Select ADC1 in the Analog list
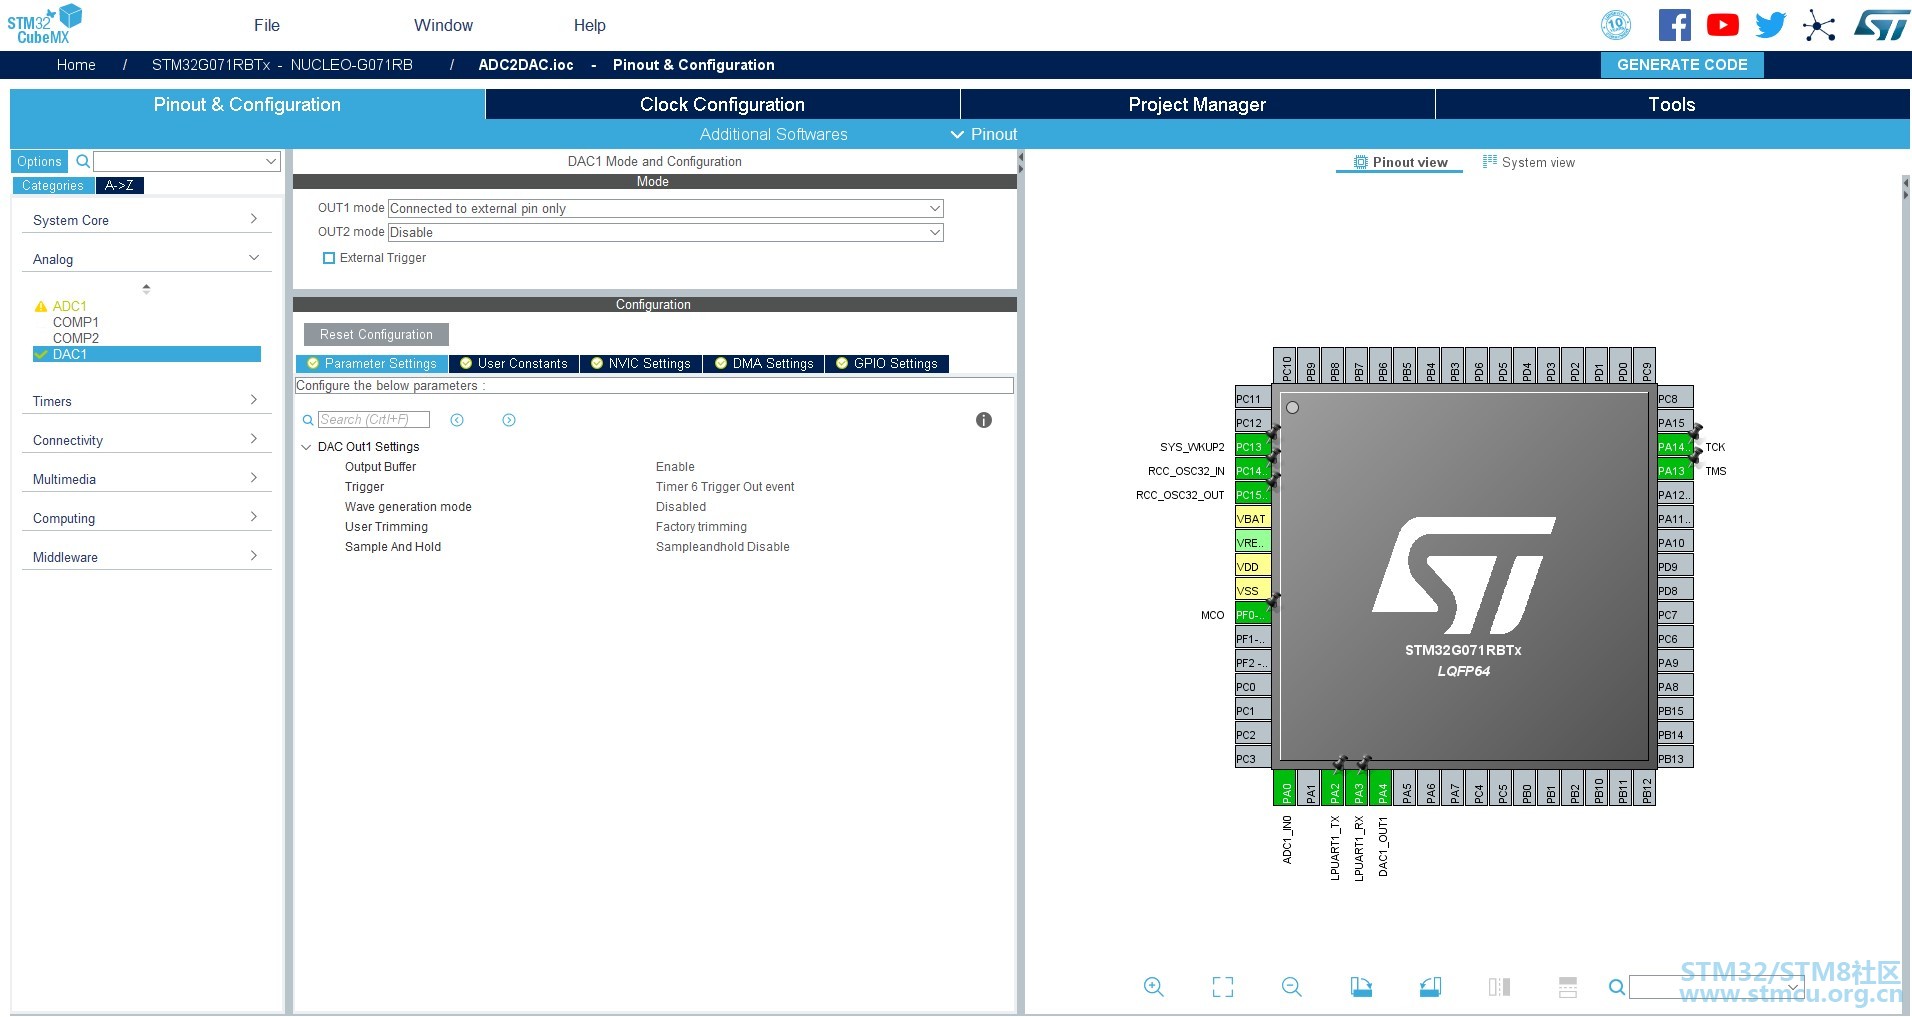Image resolution: width=1912 pixels, height=1017 pixels. pos(70,306)
